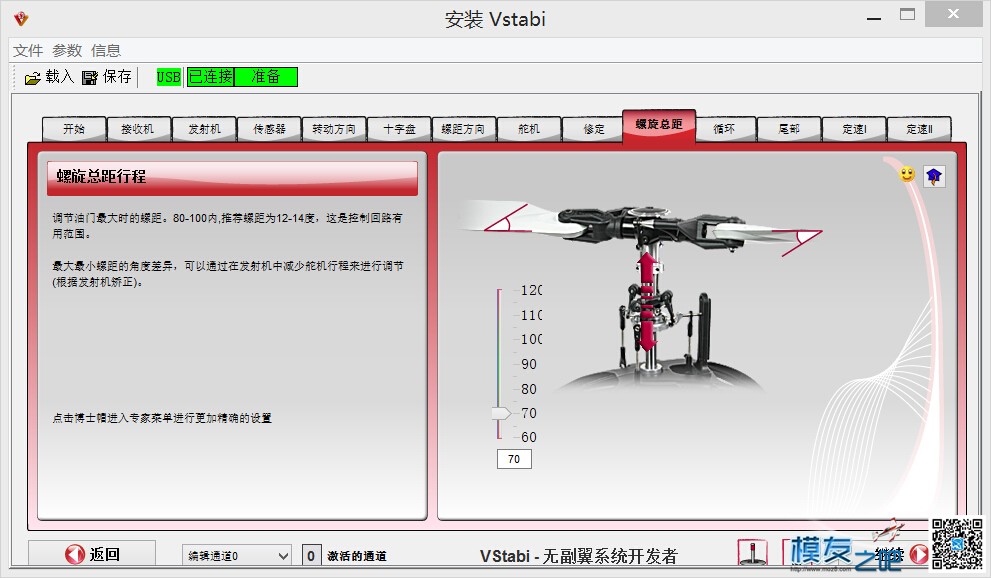Click the 激活的通道 label

(356, 556)
